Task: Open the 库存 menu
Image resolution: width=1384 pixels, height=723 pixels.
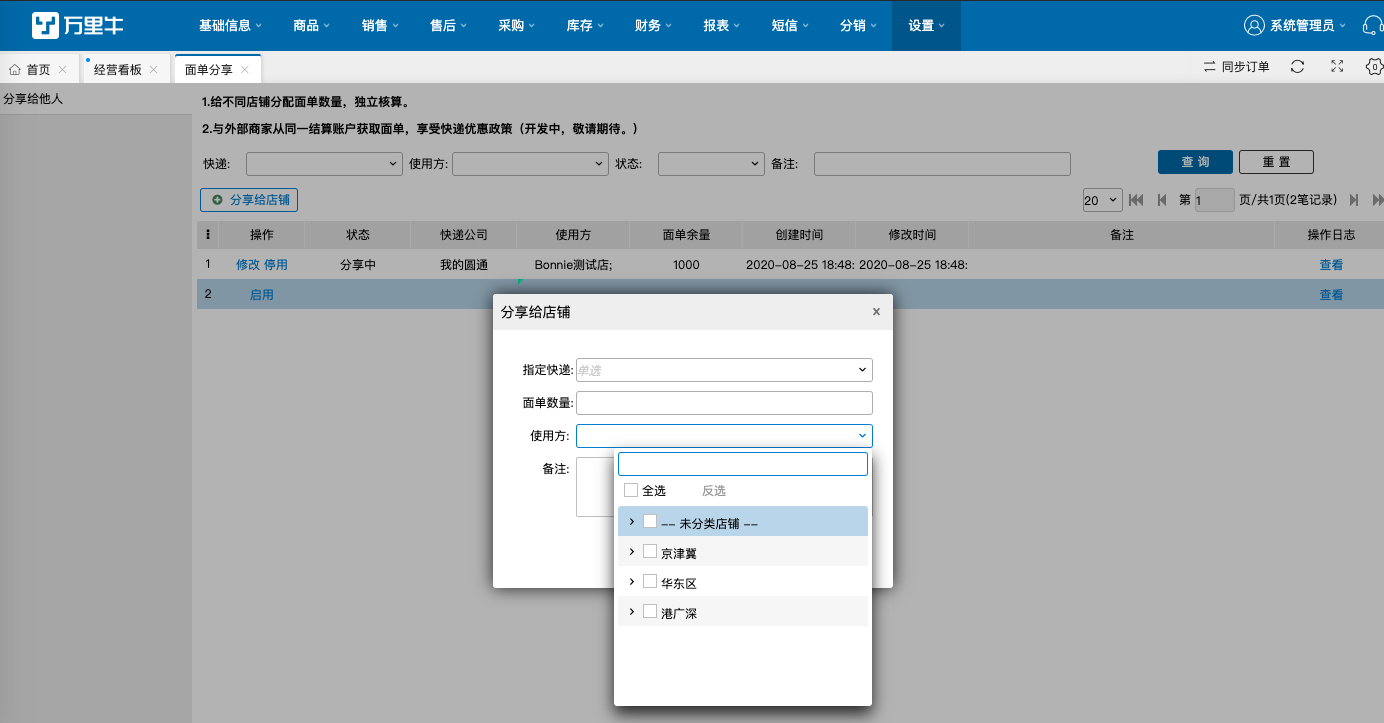Action: [585, 25]
